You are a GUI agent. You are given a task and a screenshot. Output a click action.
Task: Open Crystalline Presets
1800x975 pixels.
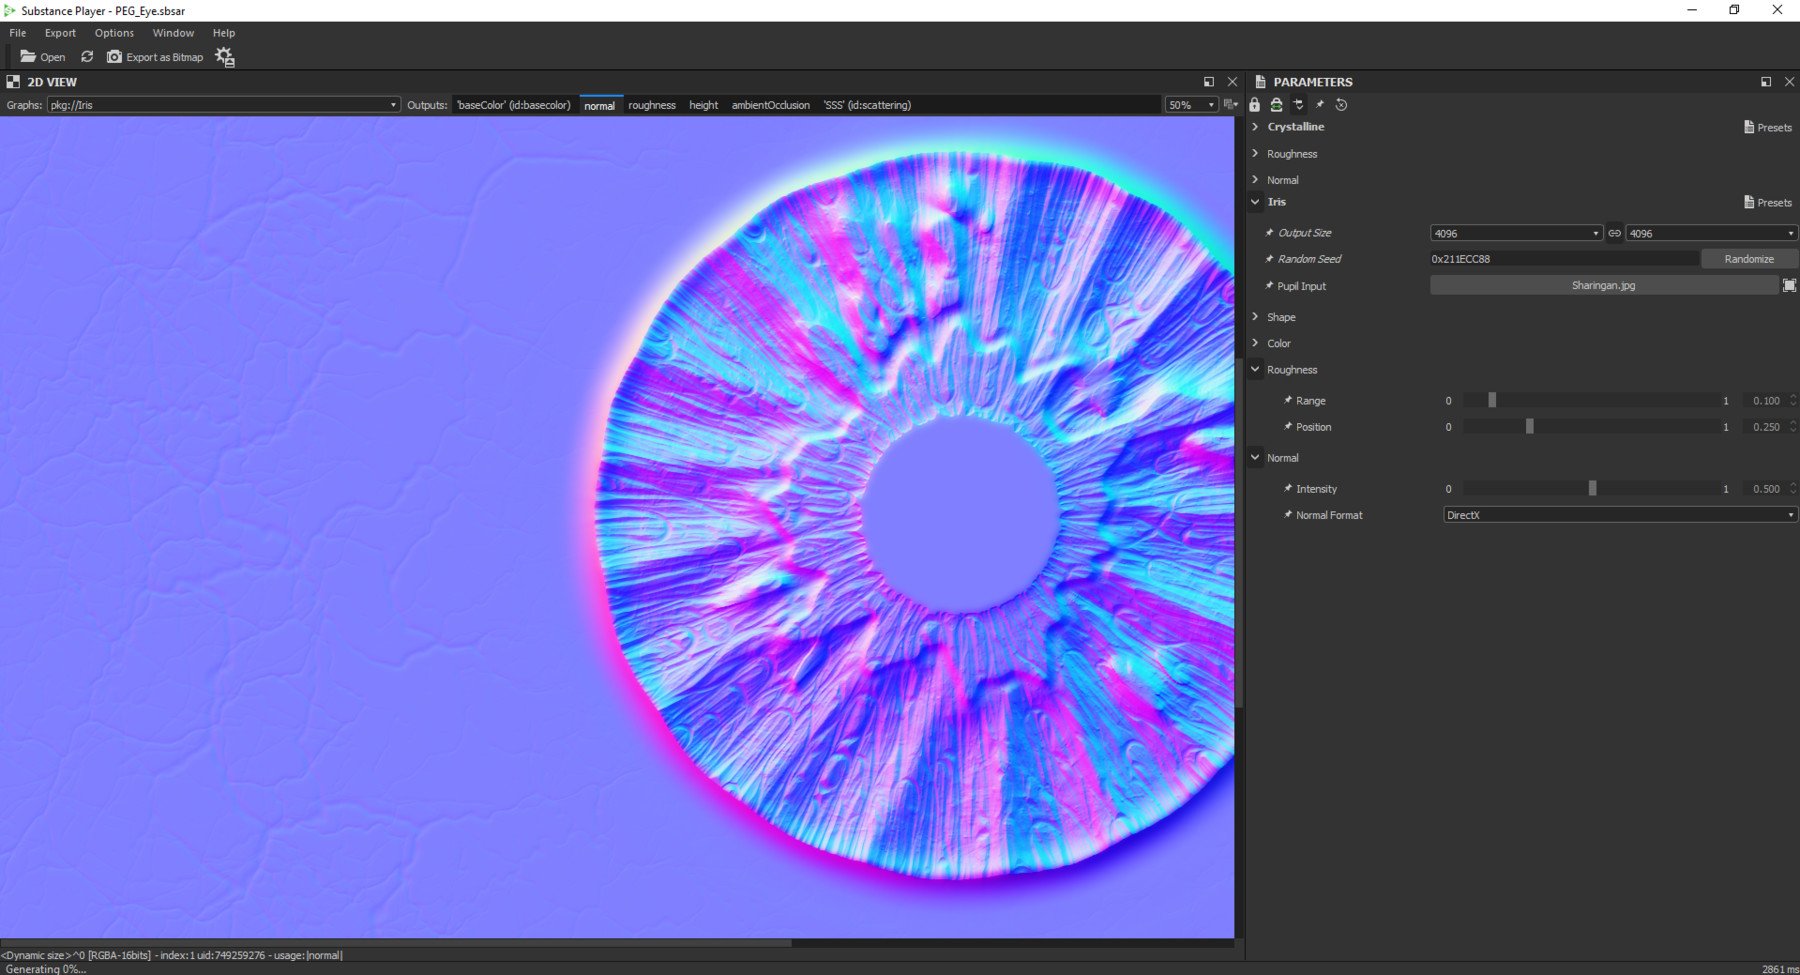tap(1768, 127)
